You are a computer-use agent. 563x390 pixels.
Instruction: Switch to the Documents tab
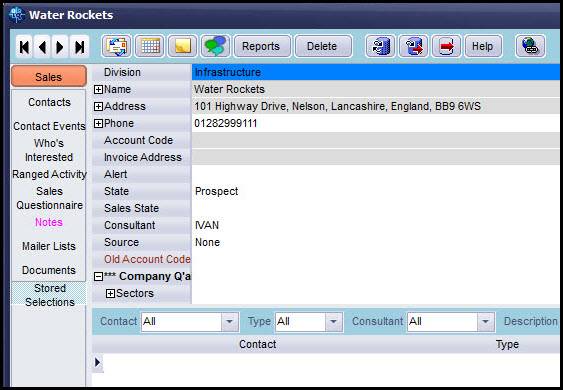point(49,270)
